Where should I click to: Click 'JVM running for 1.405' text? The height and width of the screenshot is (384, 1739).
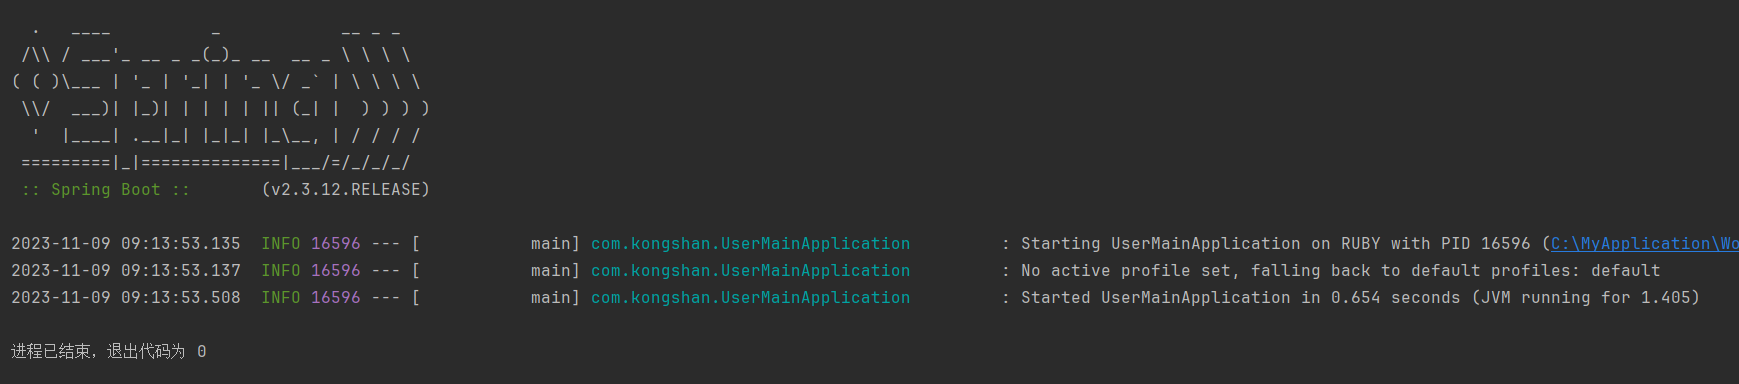click(1586, 298)
